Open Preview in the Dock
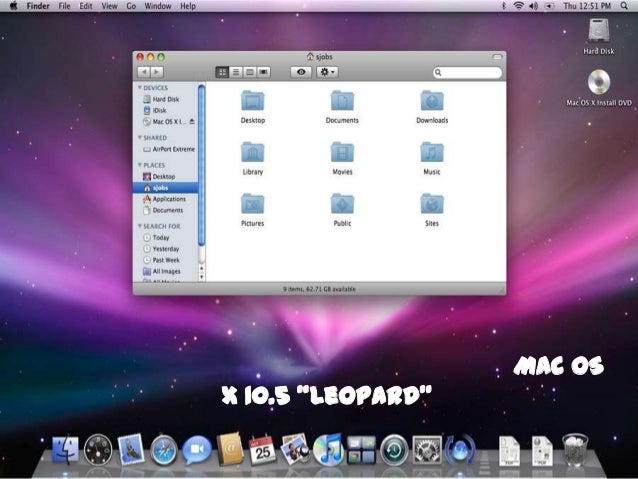Viewport: 638px width, 479px height. [x=295, y=449]
